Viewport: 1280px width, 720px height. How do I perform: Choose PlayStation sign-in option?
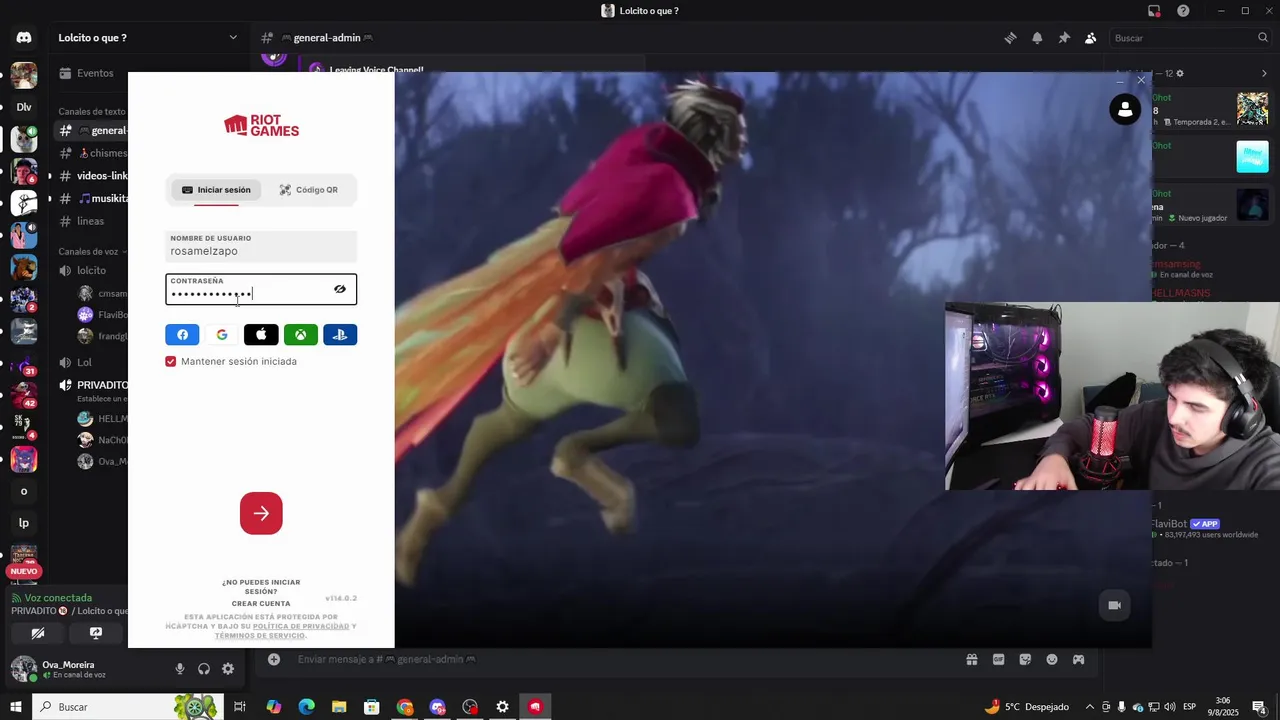coord(340,335)
